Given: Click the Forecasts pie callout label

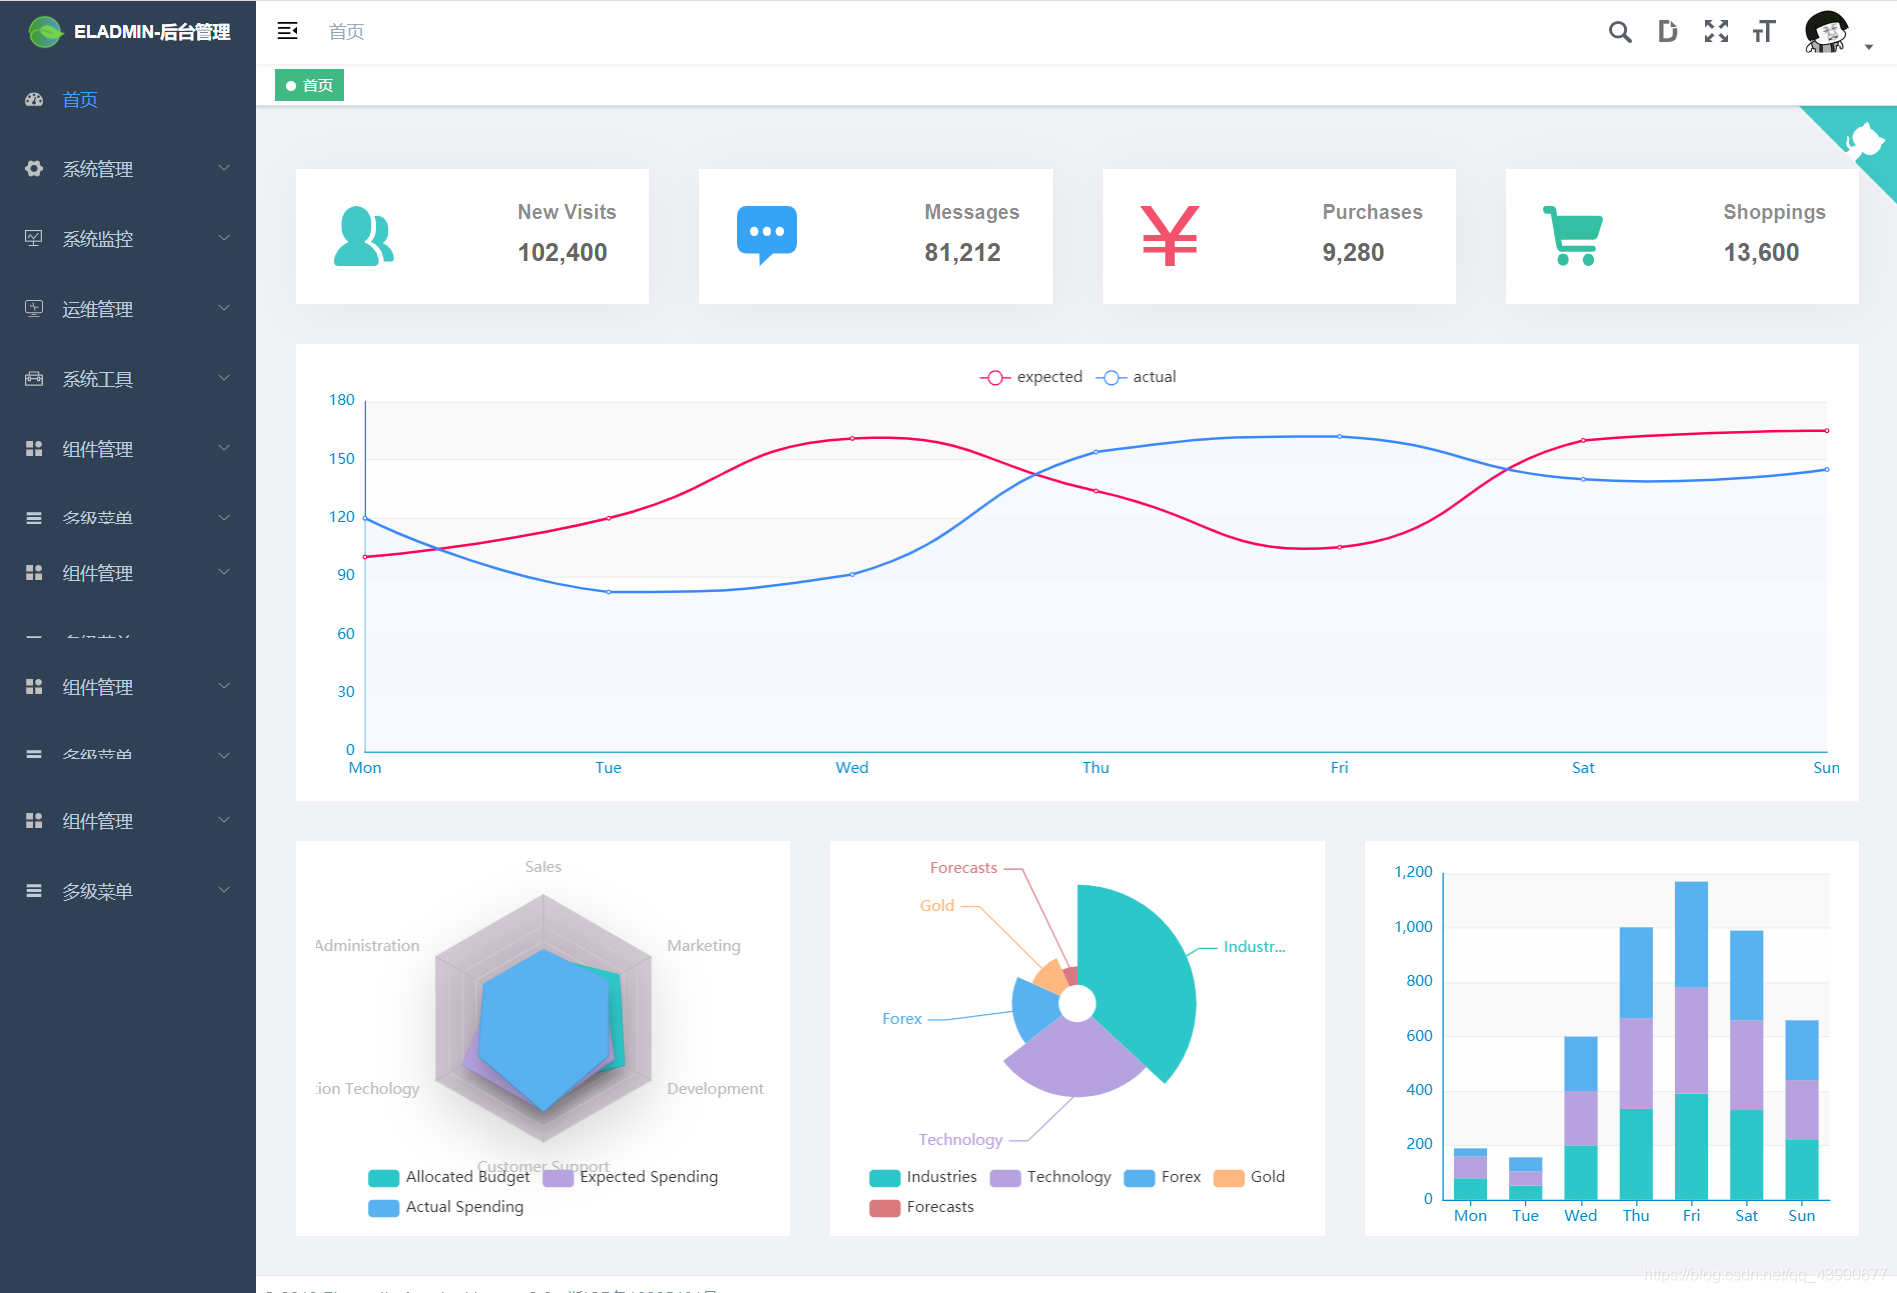Looking at the screenshot, I should (x=963, y=867).
